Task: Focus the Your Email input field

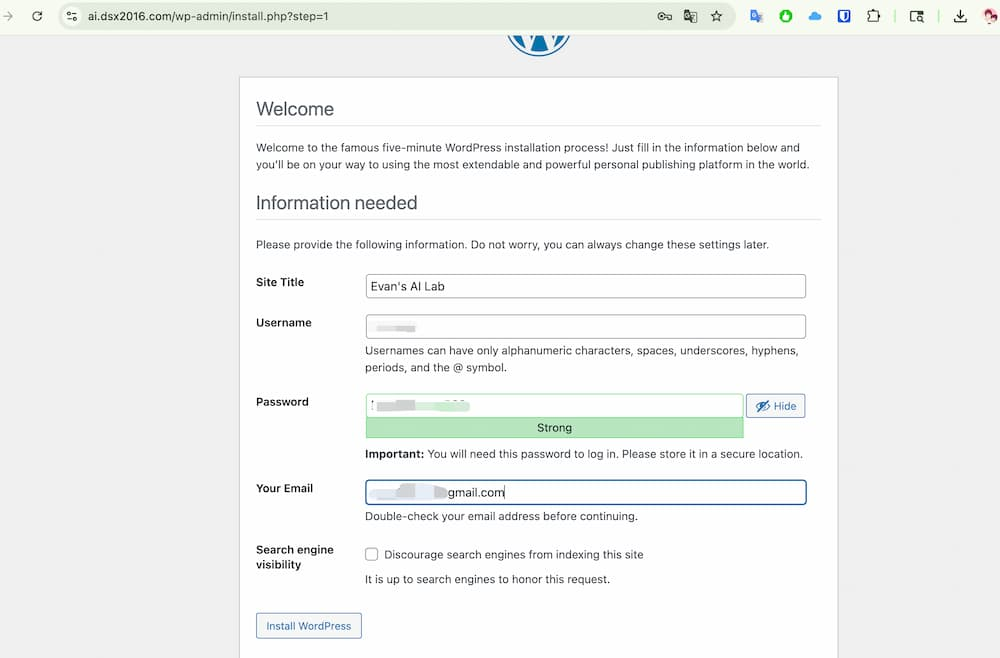Action: [585, 492]
